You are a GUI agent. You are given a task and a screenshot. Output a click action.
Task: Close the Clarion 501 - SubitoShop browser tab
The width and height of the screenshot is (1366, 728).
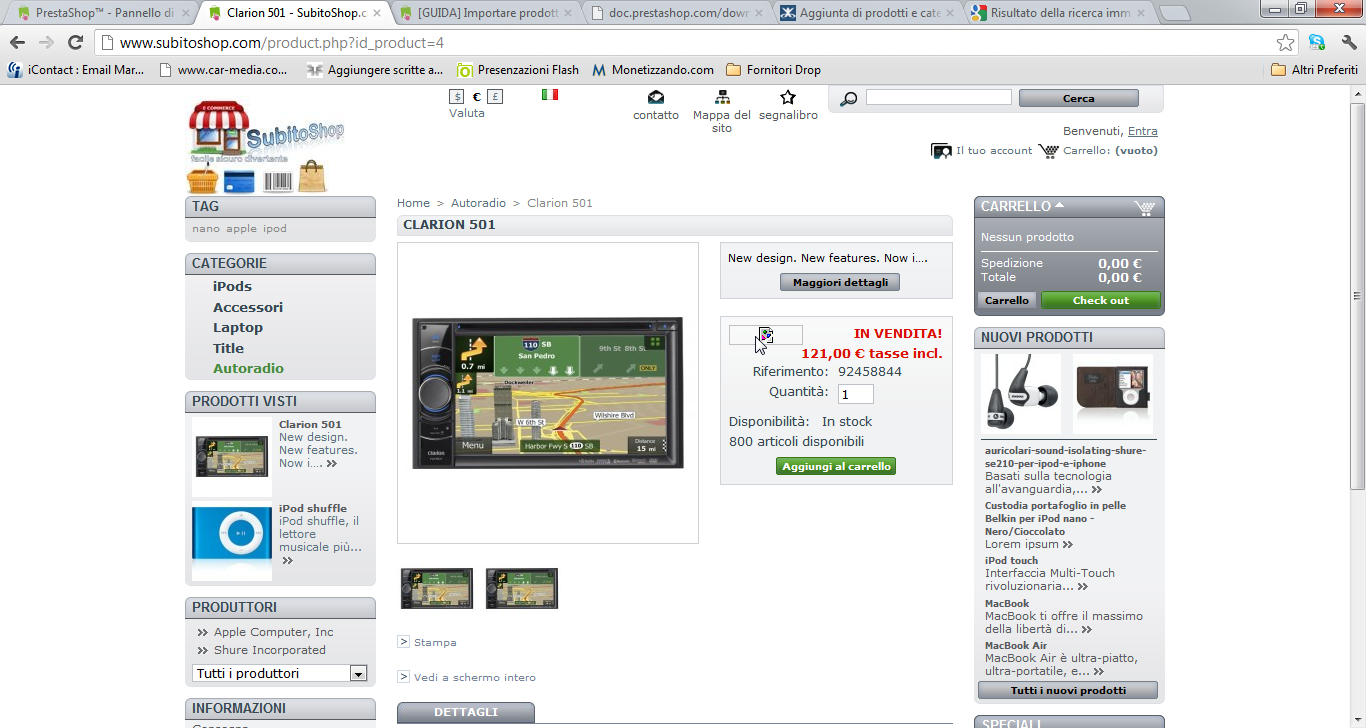(376, 13)
